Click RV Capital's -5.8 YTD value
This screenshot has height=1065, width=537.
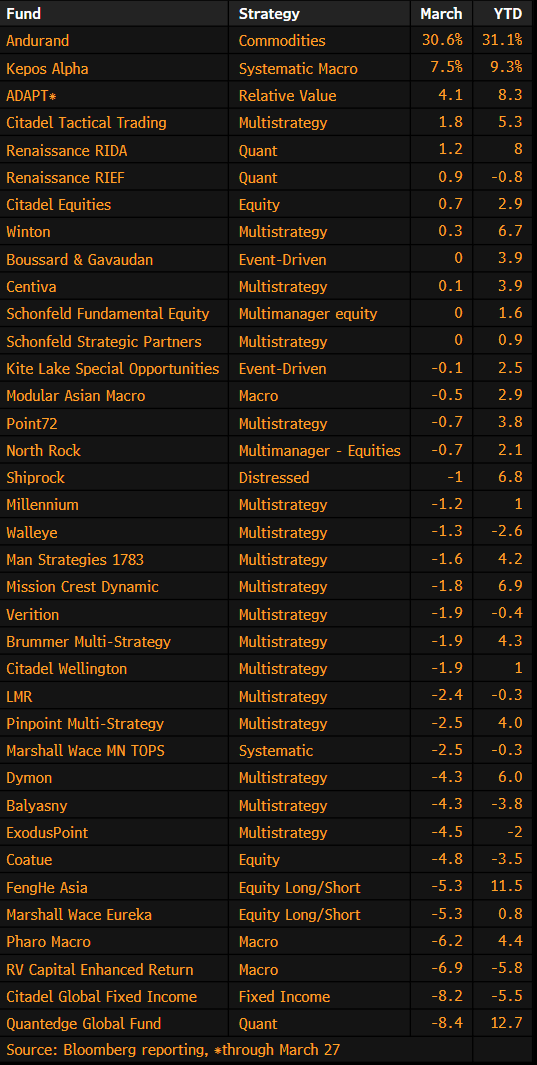click(x=506, y=970)
